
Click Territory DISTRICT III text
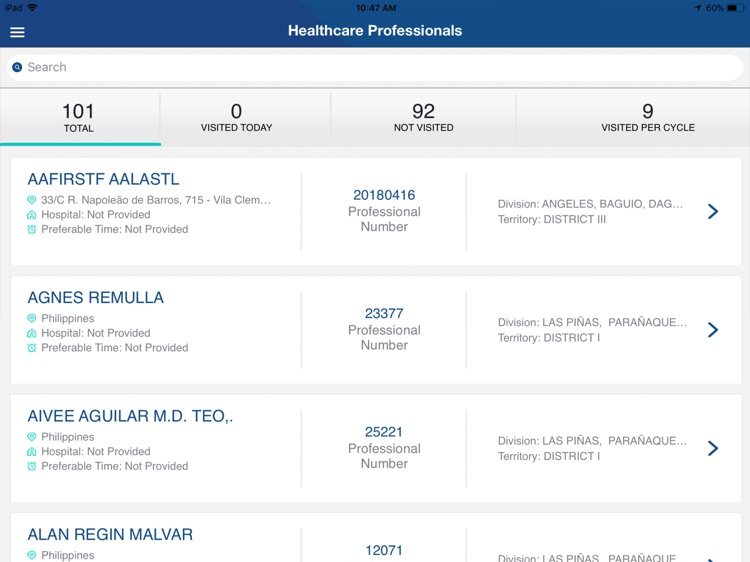coord(552,220)
